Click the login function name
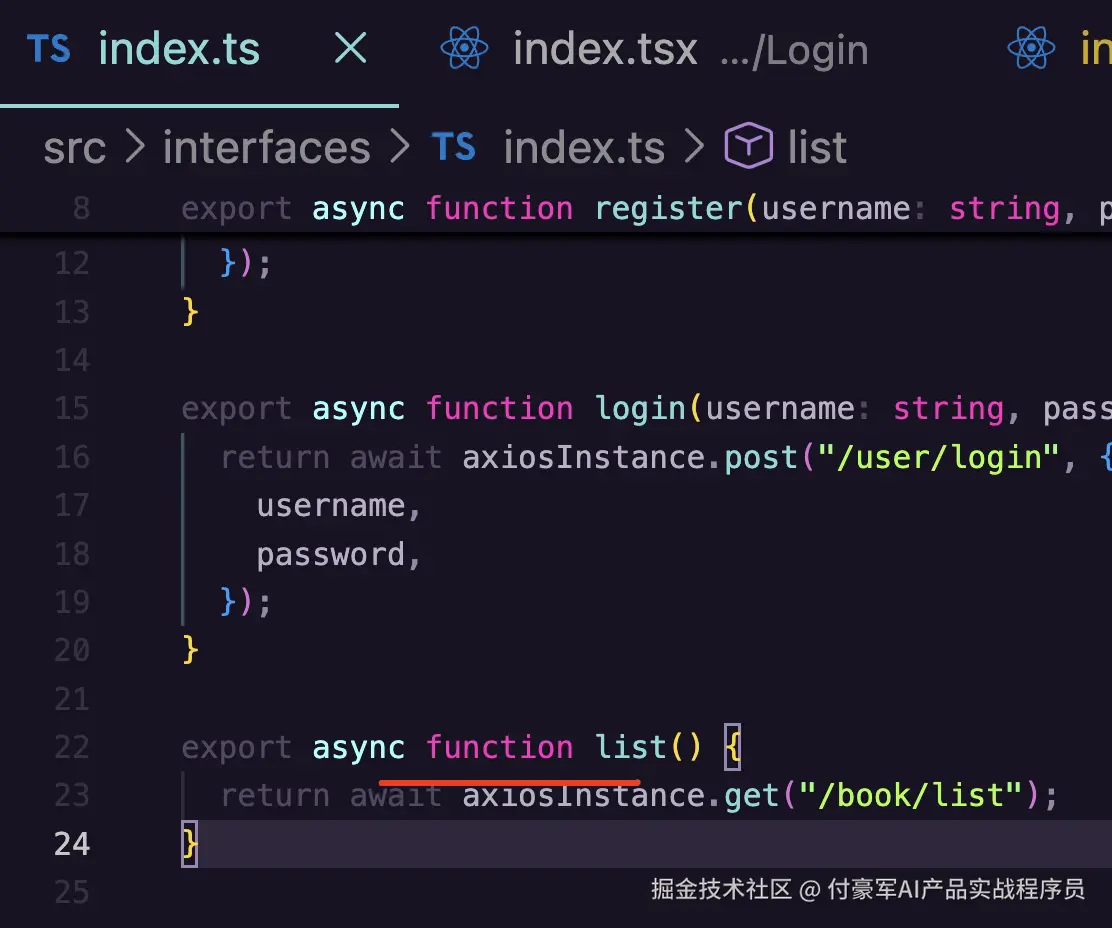 click(x=640, y=409)
